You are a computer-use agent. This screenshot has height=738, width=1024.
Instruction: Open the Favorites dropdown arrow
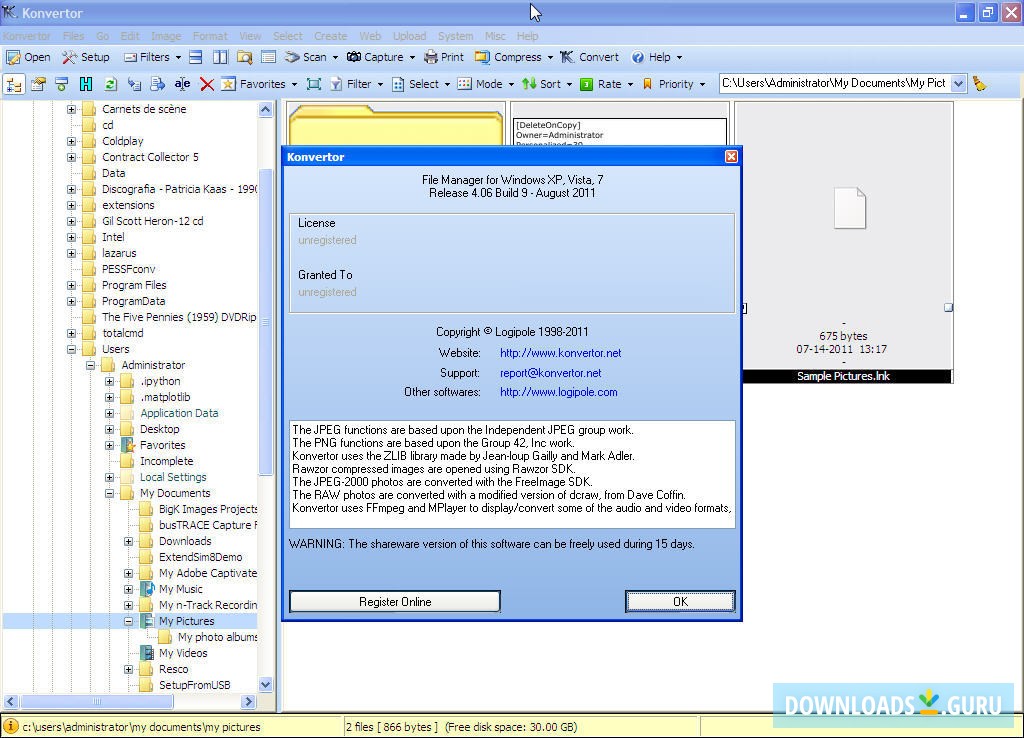pyautogui.click(x=295, y=84)
